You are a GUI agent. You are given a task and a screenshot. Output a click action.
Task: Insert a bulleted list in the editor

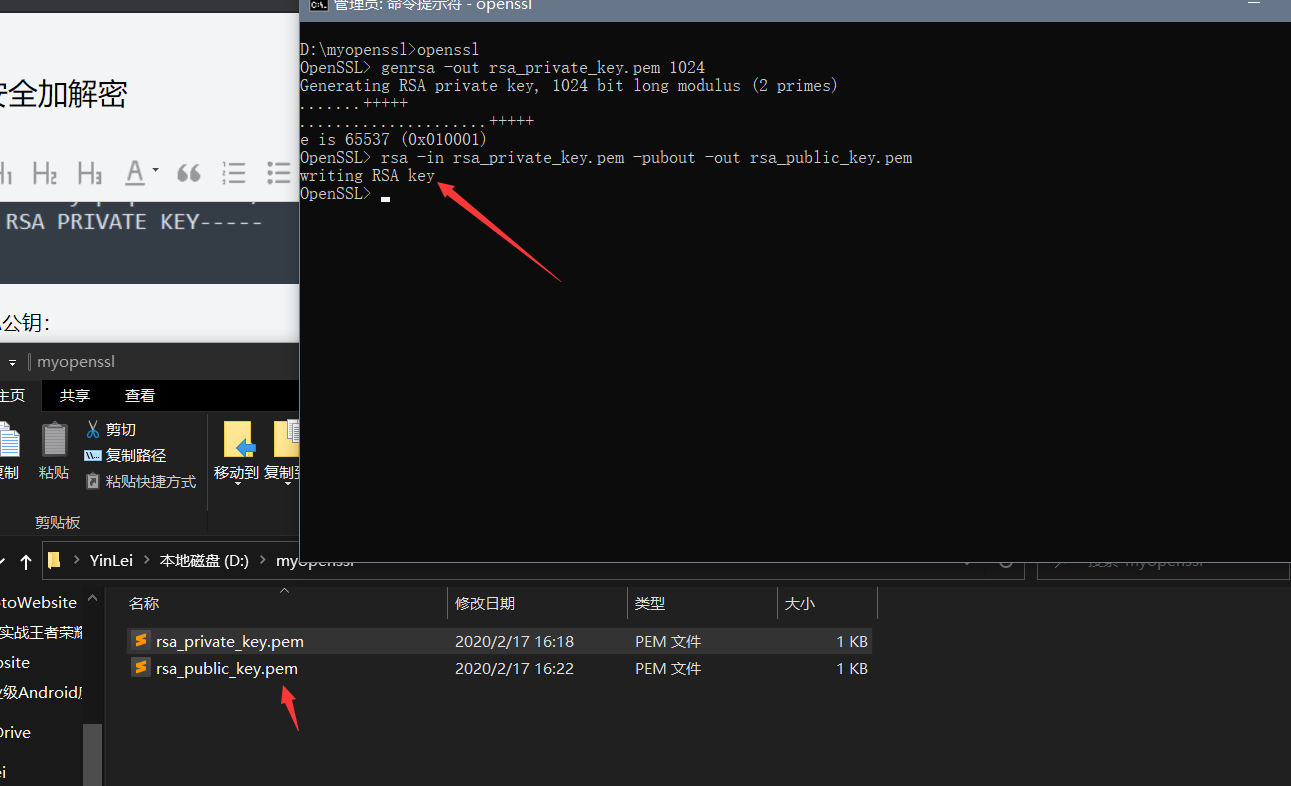[279, 173]
